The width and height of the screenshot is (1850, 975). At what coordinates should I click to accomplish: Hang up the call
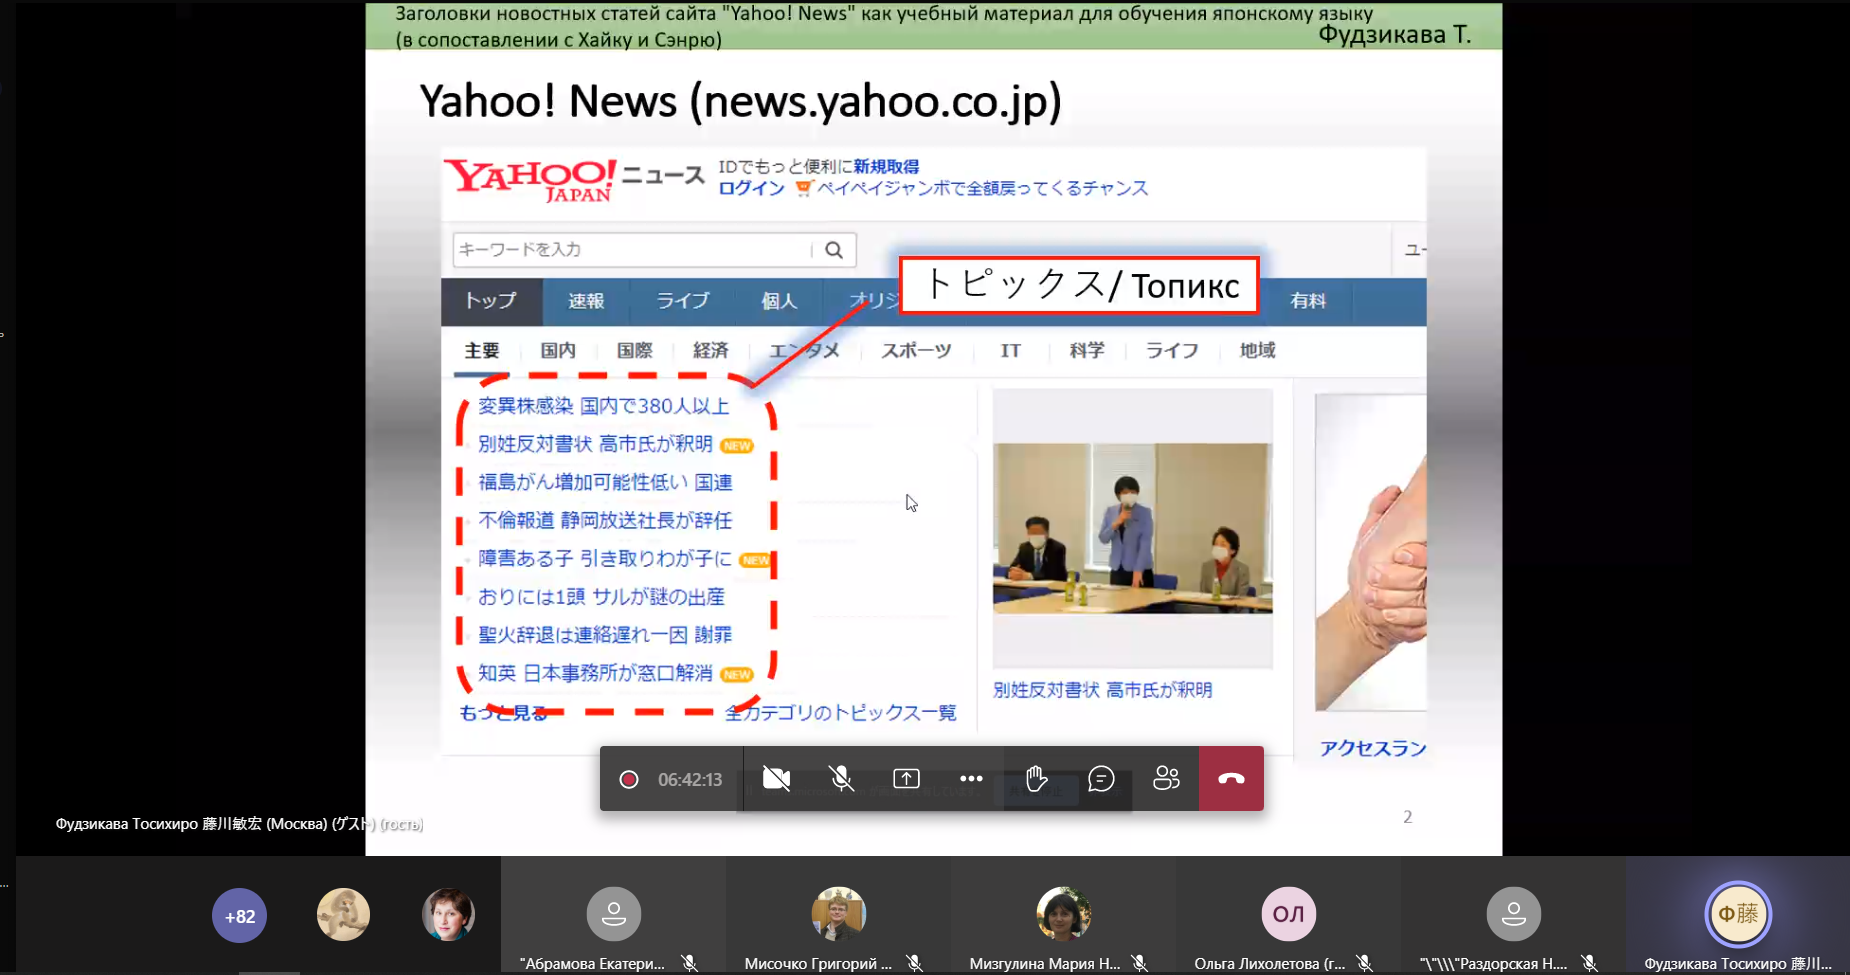1231,778
